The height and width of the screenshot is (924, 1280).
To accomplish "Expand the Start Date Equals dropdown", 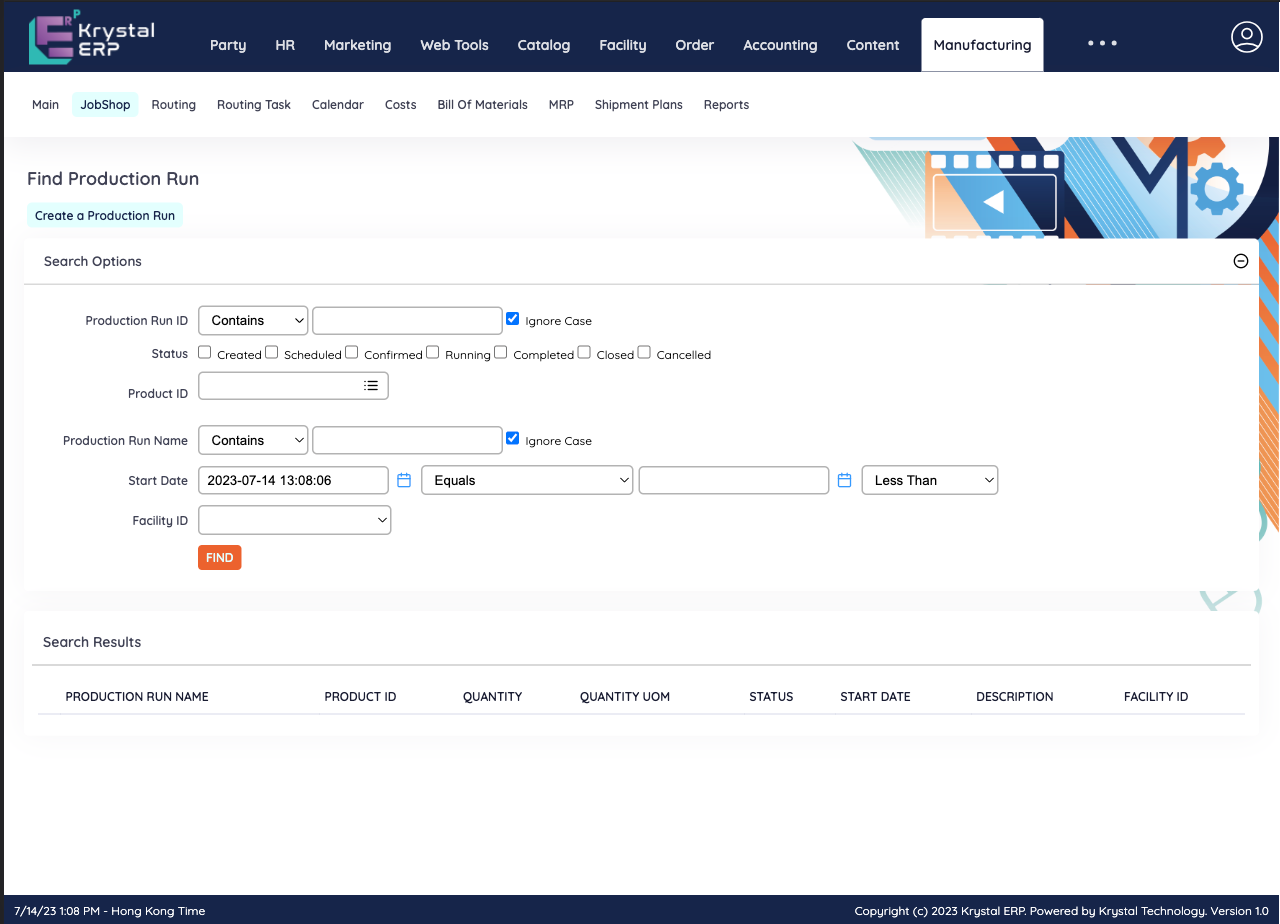I will [x=527, y=481].
